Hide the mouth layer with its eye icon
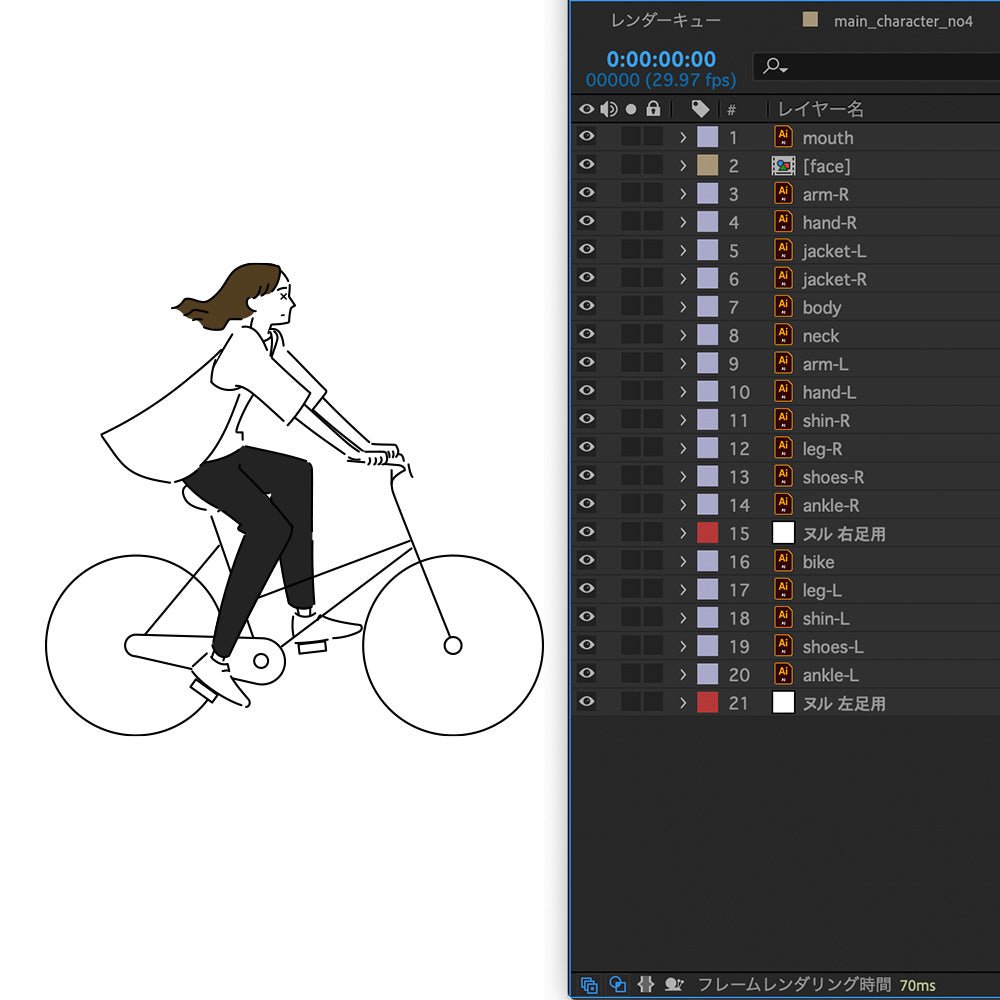 tap(587, 138)
